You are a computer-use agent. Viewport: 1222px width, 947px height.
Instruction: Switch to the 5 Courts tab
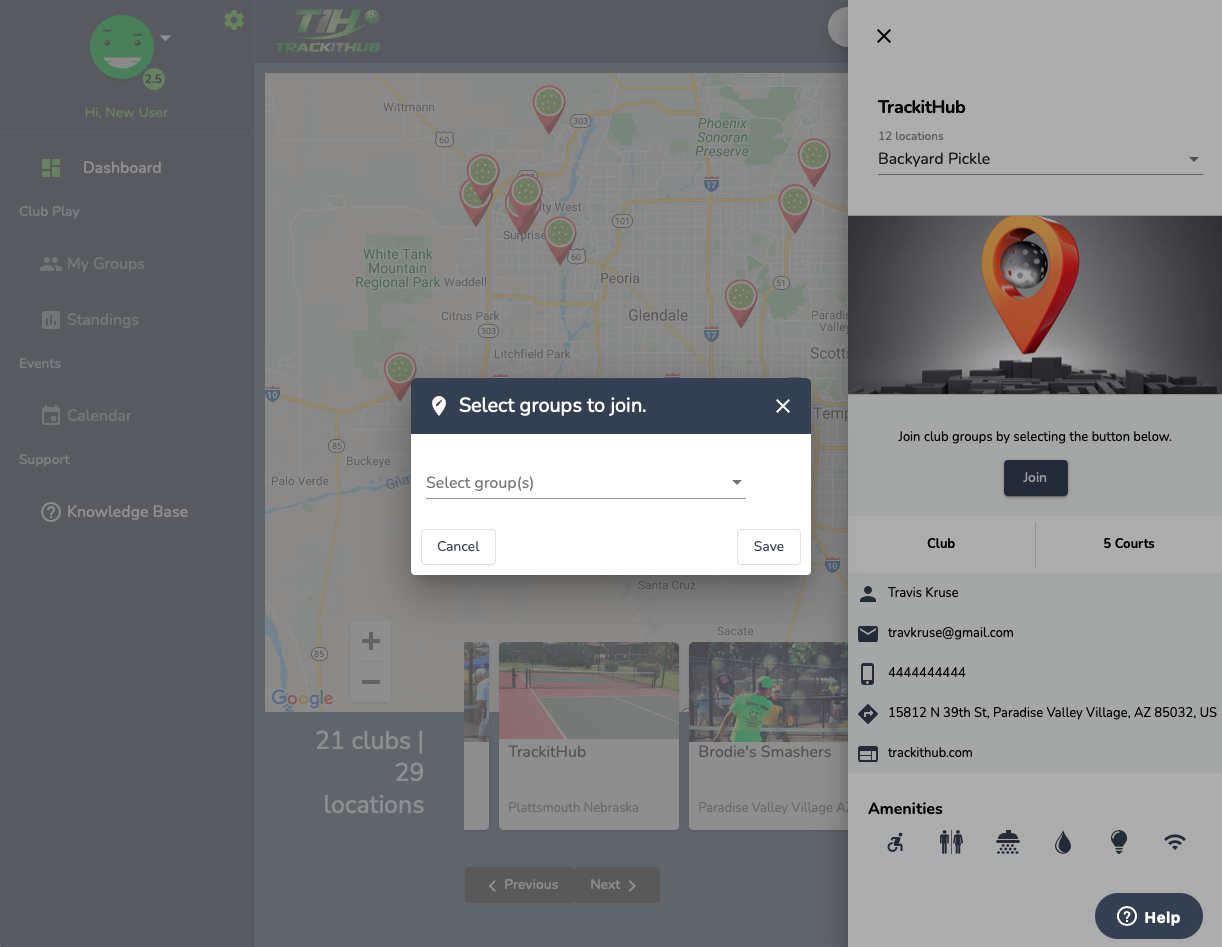pyautogui.click(x=1128, y=543)
